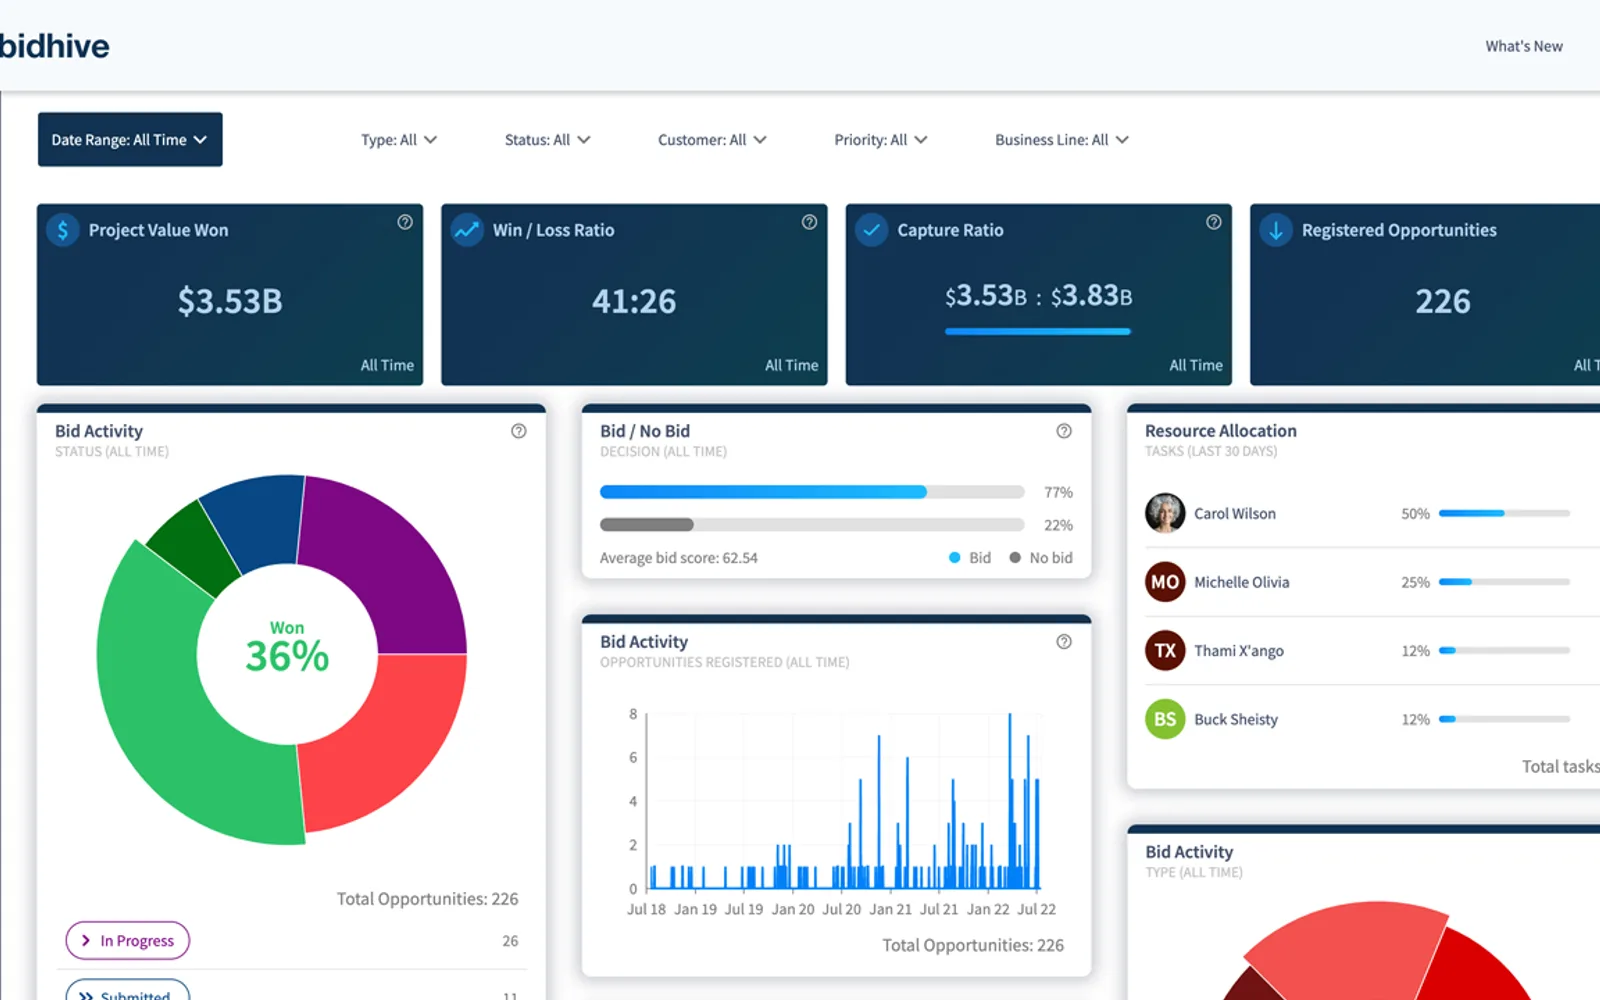Viewport: 1600px width, 1000px height.
Task: Click the 226 Registered Opportunities value
Action: pyautogui.click(x=1443, y=301)
